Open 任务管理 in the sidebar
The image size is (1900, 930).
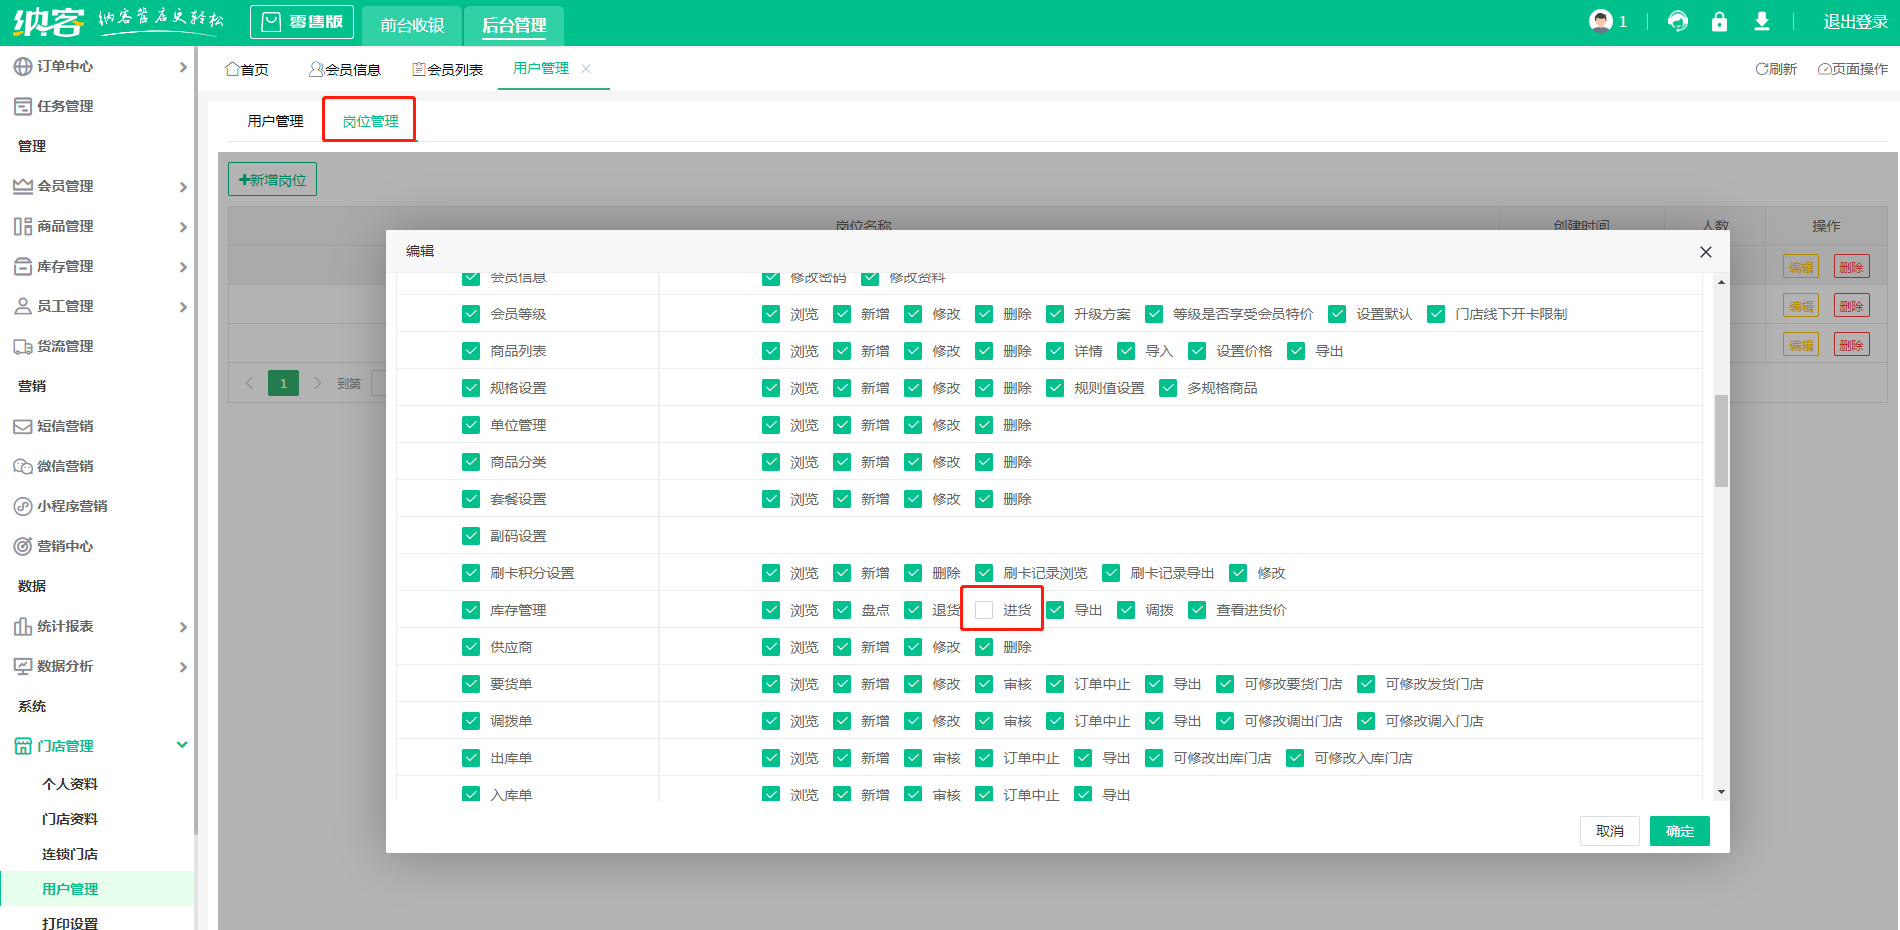coord(65,106)
